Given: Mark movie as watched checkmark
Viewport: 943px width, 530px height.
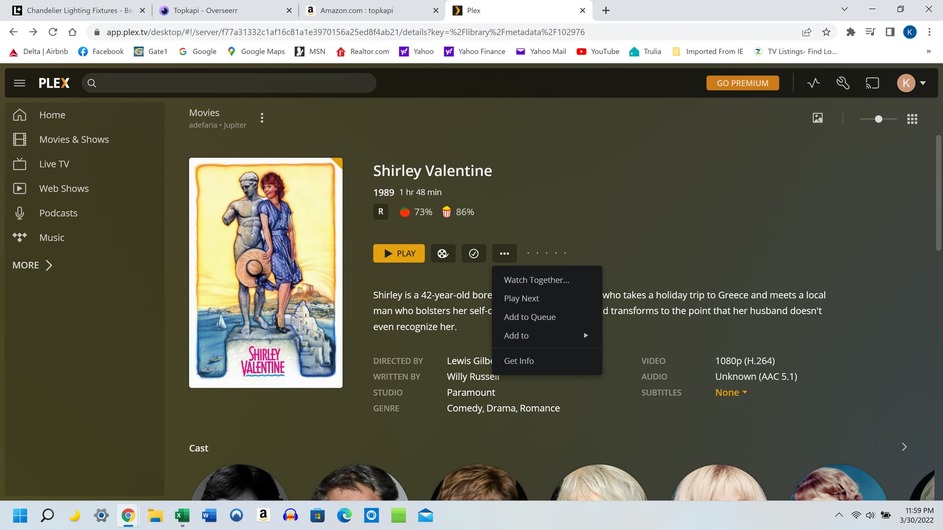Looking at the screenshot, I should [474, 253].
